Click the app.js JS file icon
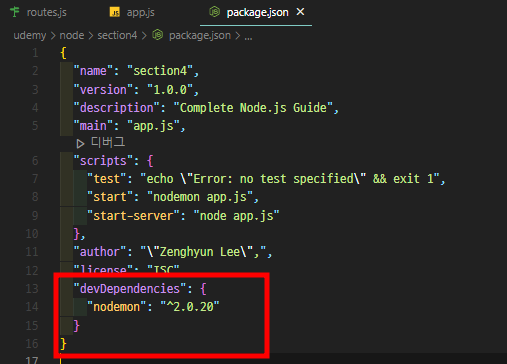 click(x=115, y=12)
